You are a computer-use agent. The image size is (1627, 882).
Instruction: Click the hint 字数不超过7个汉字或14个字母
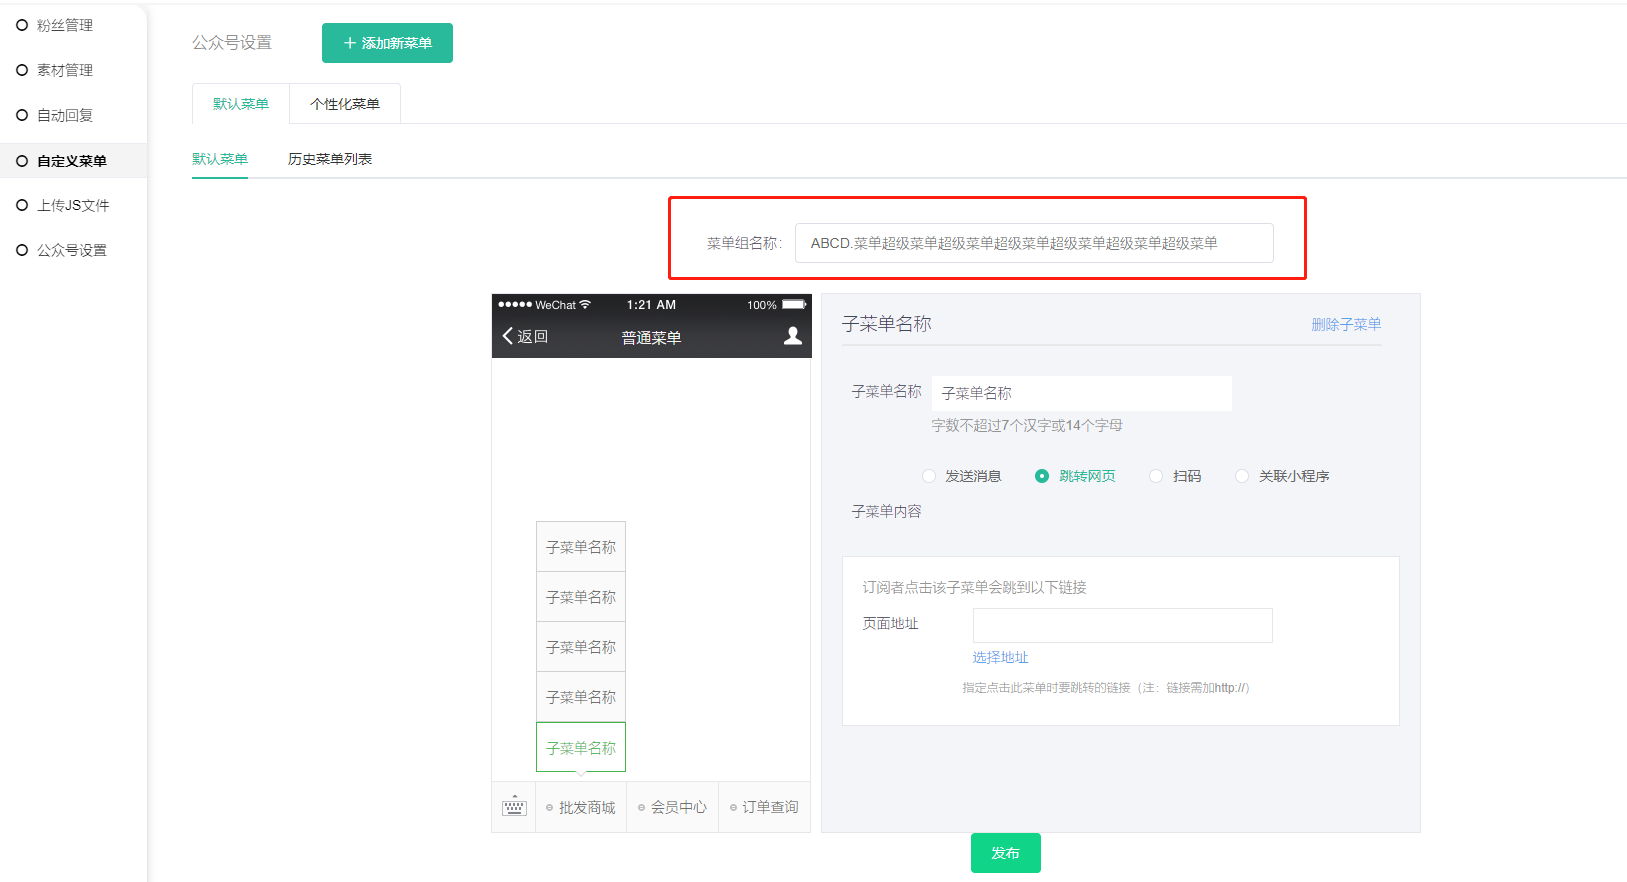(1027, 425)
